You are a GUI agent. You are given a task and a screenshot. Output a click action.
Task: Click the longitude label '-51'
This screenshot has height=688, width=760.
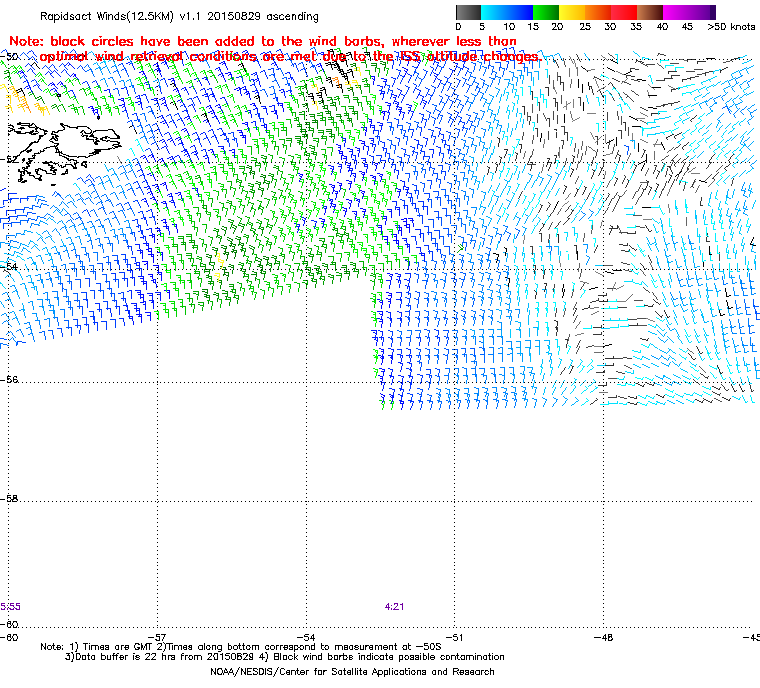tap(454, 638)
